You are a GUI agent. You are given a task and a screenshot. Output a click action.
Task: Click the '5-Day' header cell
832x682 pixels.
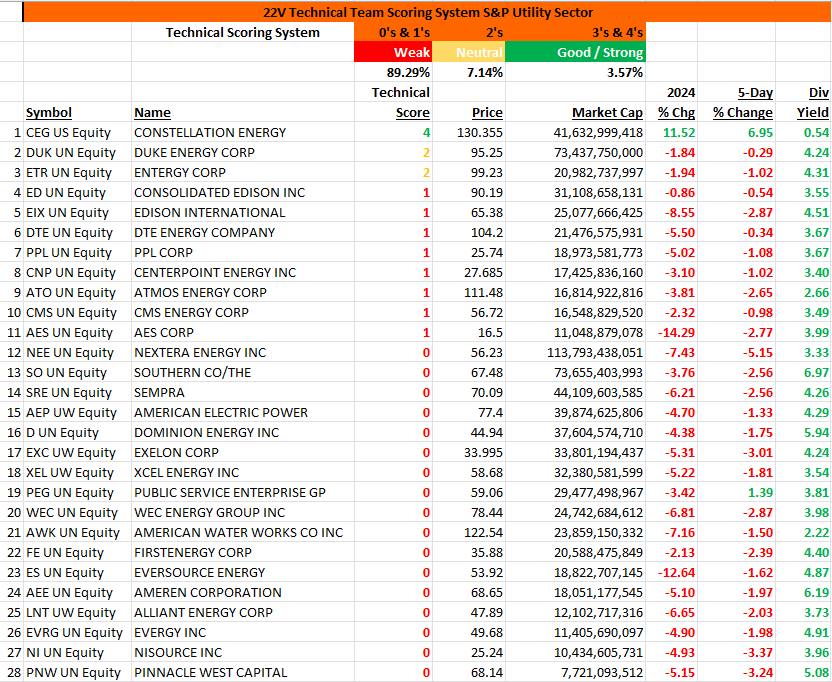pos(736,92)
